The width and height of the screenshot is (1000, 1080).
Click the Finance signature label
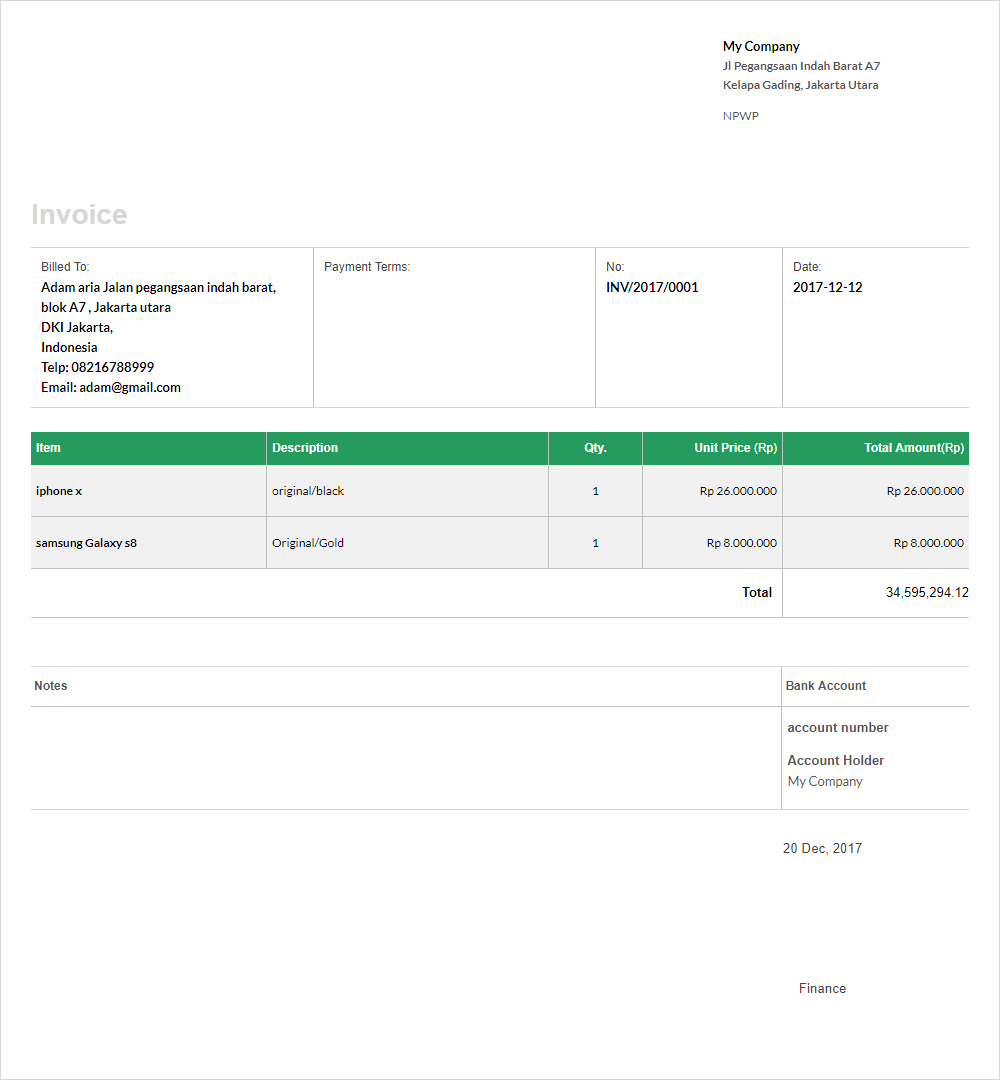pos(822,988)
